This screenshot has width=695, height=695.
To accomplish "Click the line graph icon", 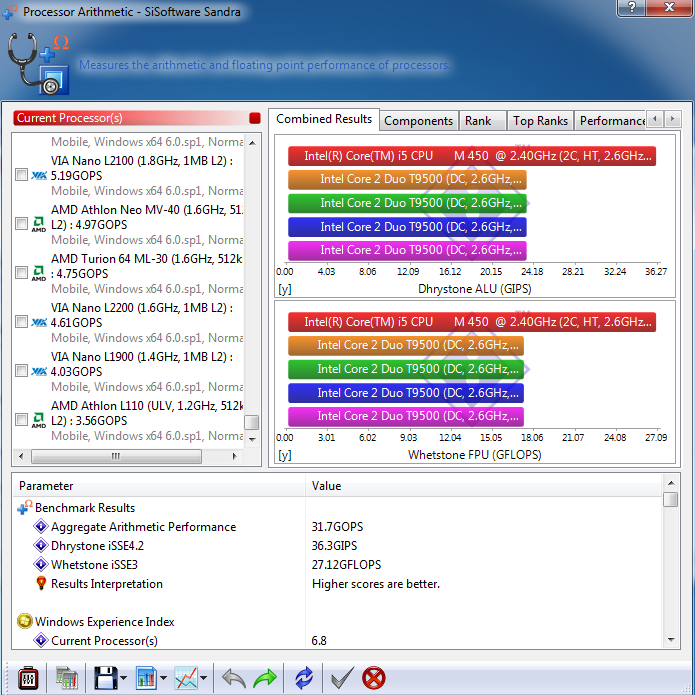I will [186, 678].
